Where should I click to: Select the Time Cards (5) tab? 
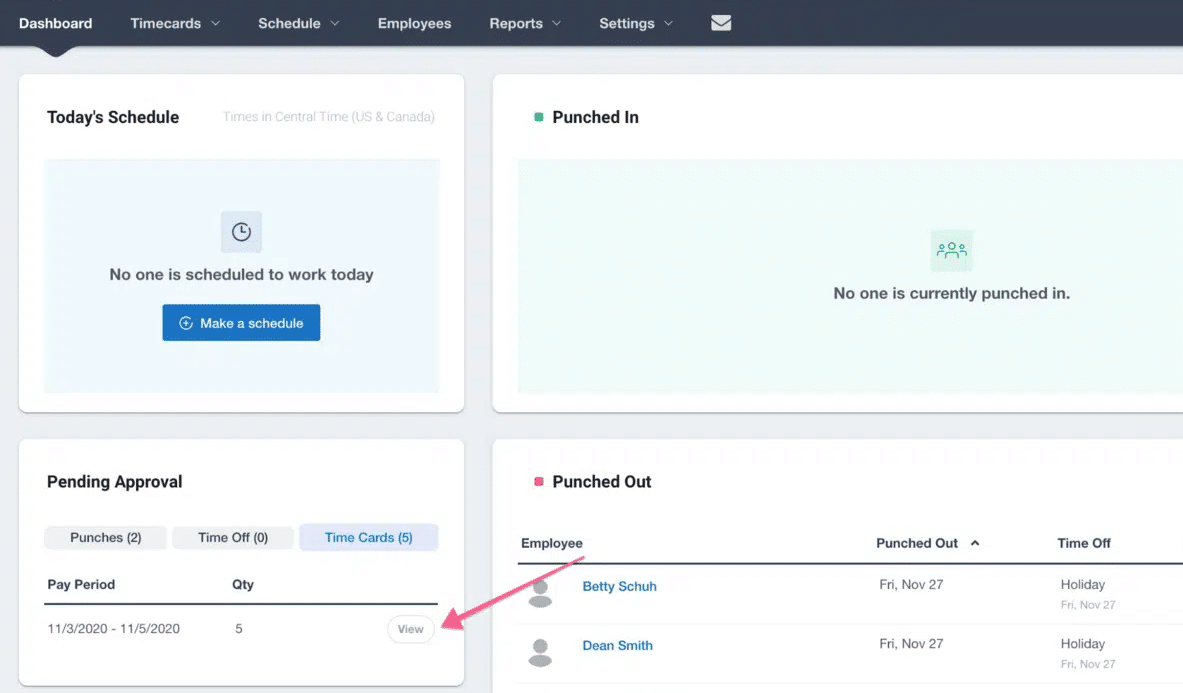(368, 538)
